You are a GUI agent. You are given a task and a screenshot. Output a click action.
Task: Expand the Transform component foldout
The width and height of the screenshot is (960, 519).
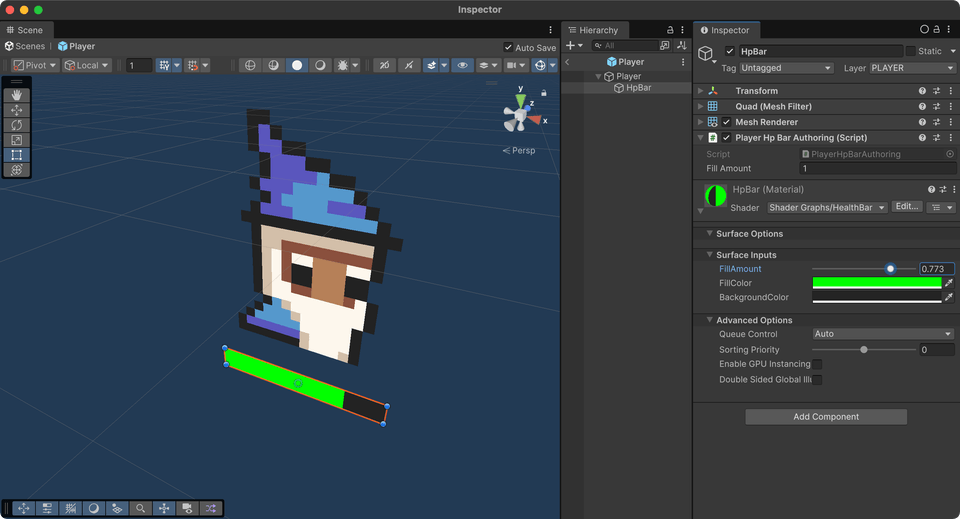pyautogui.click(x=700, y=91)
